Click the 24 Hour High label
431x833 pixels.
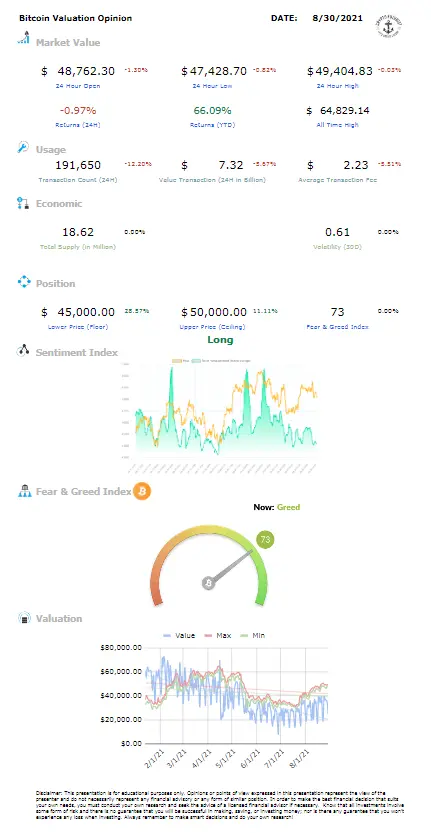(x=337, y=86)
